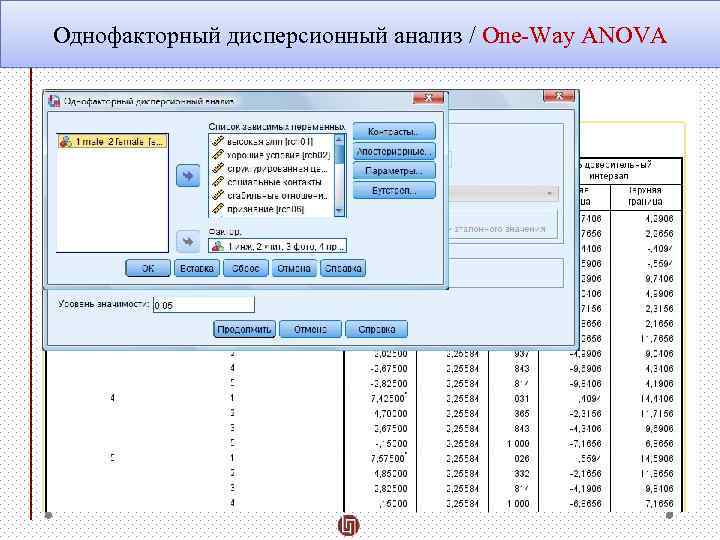The height and width of the screenshot is (540, 720).
Task: Click the upper bound value 6,8656
Action: [659, 444]
